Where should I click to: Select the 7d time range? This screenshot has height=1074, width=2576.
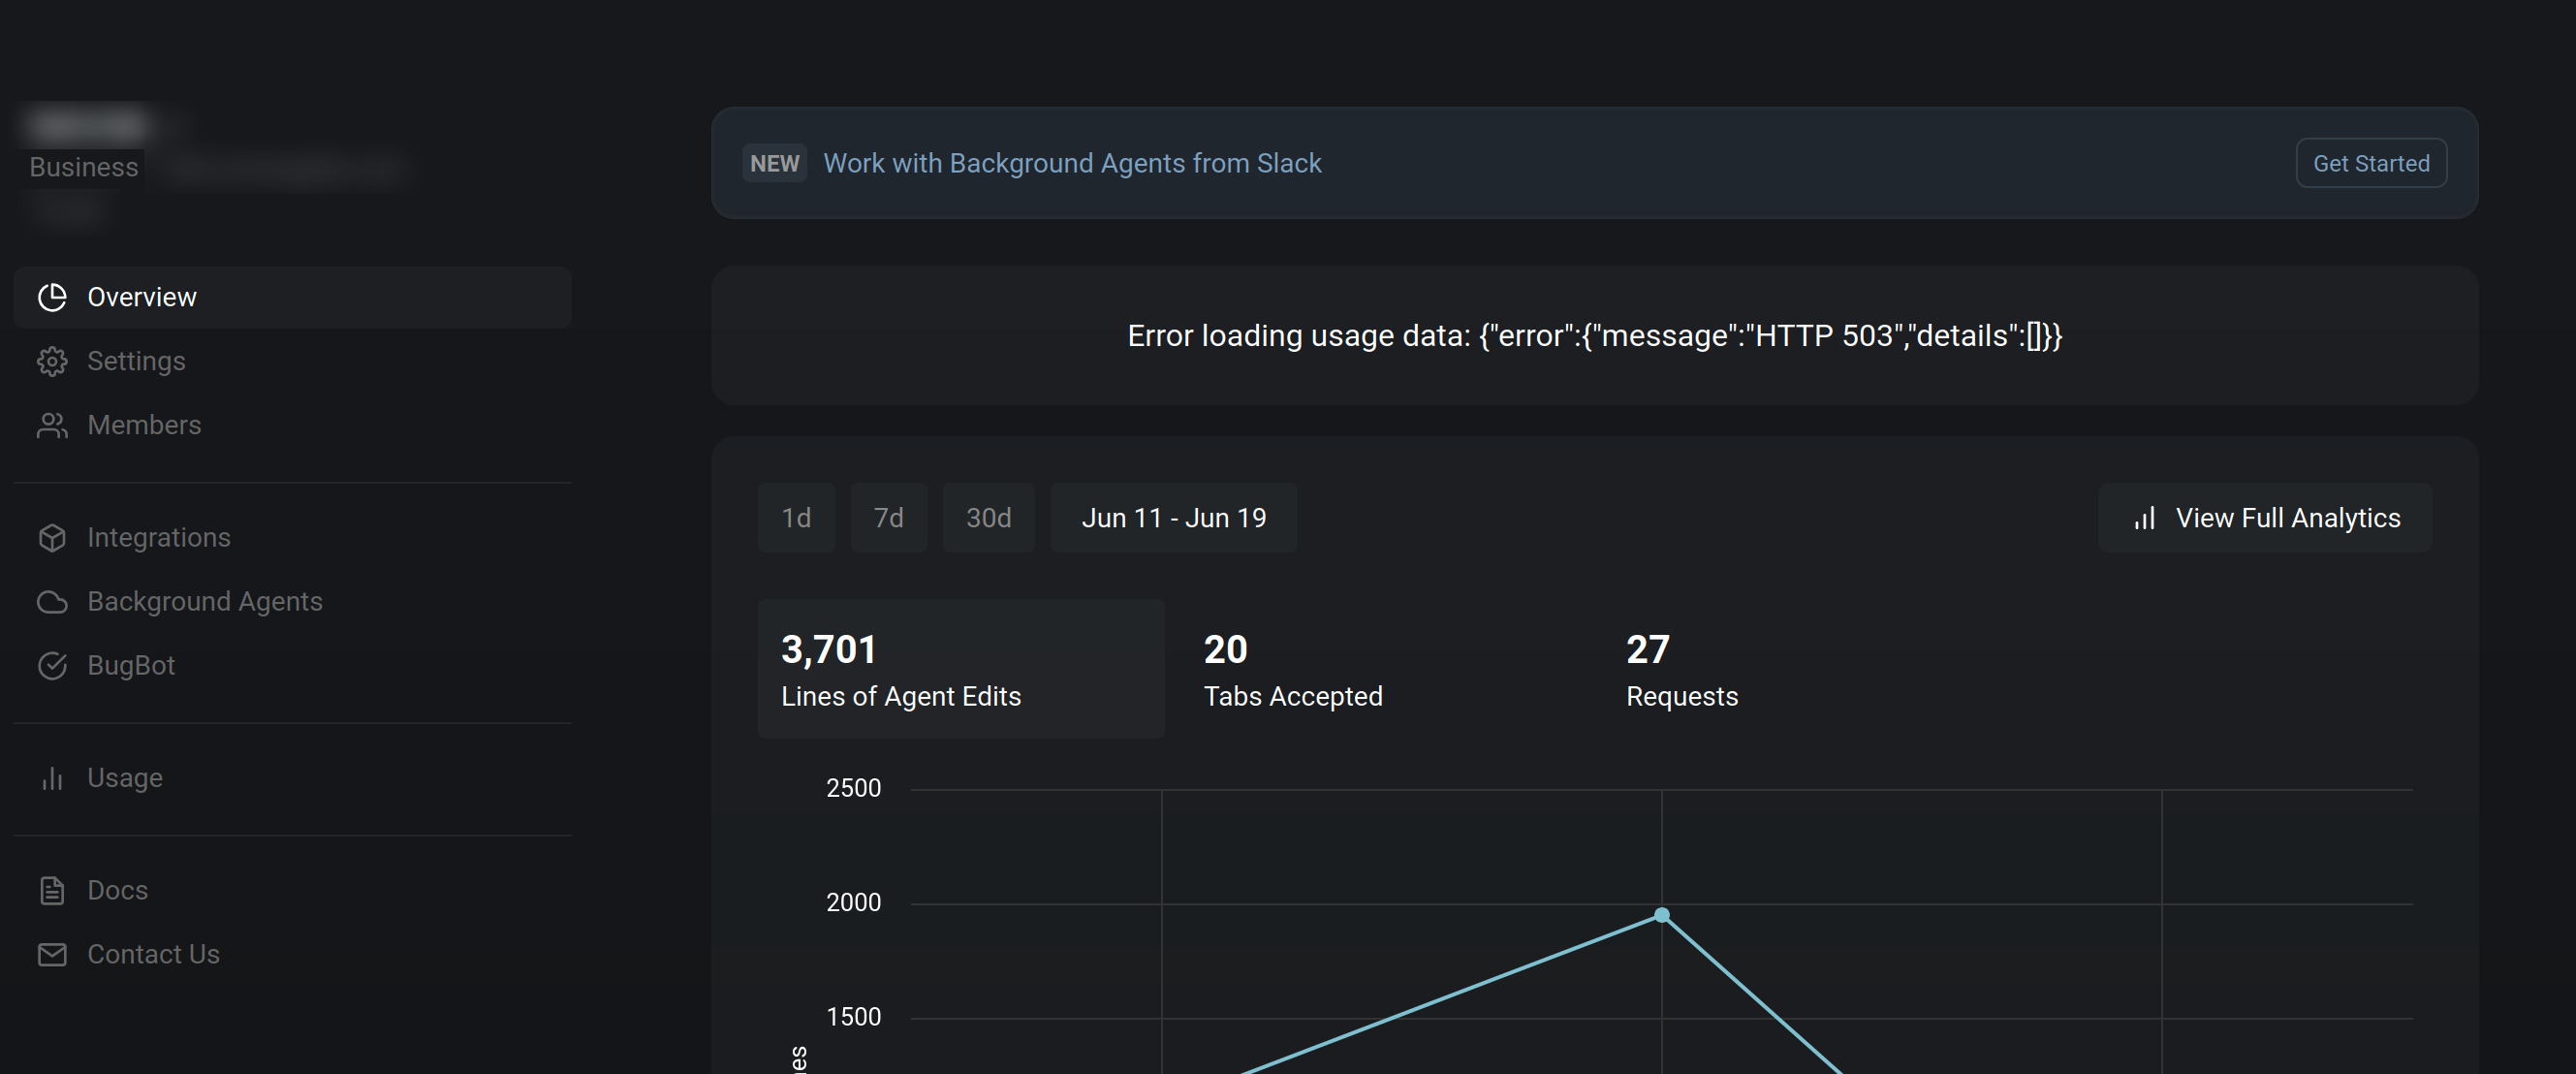(x=888, y=518)
